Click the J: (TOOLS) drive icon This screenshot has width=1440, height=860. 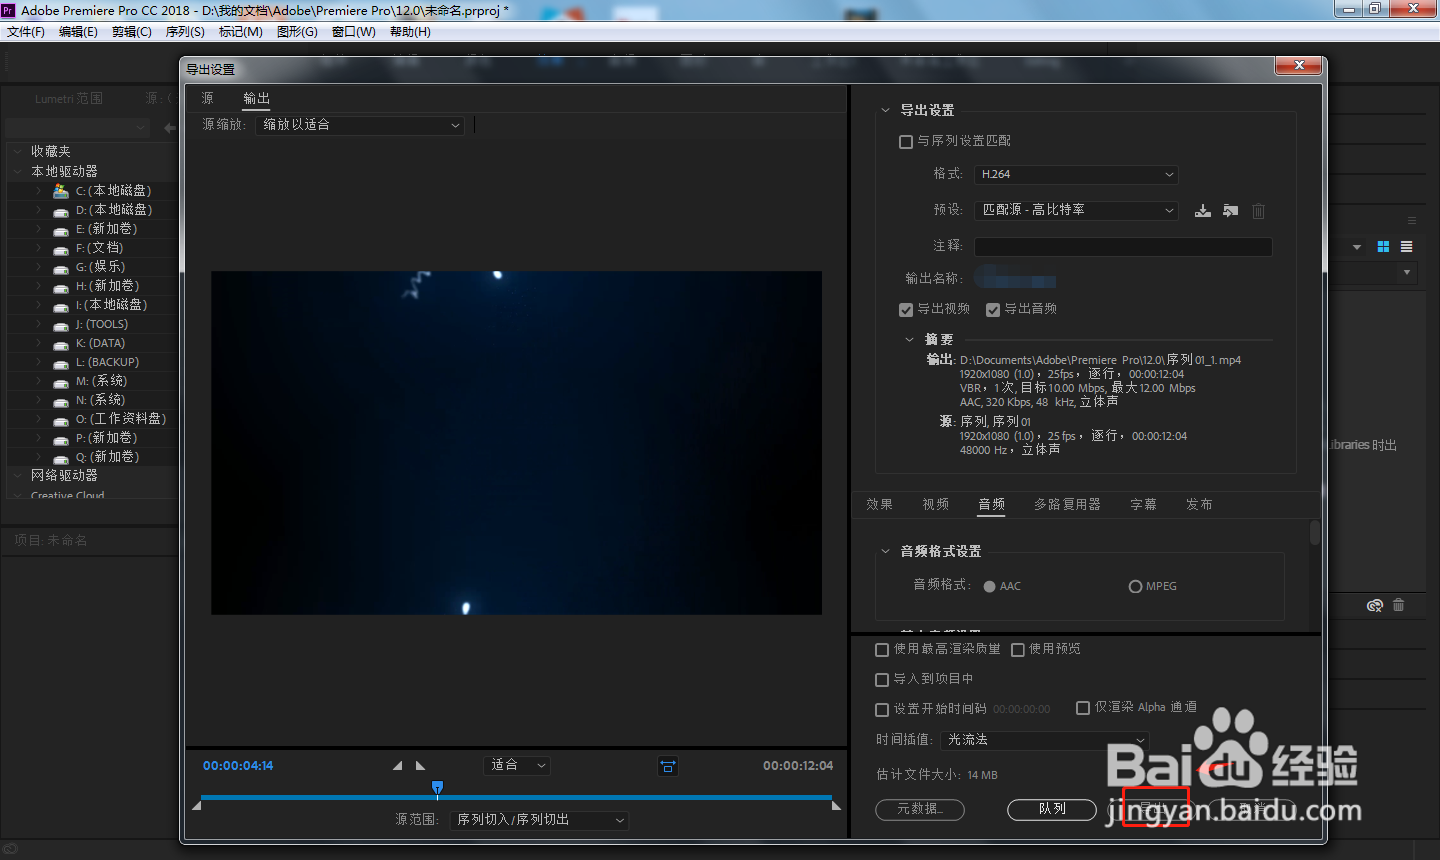point(61,325)
